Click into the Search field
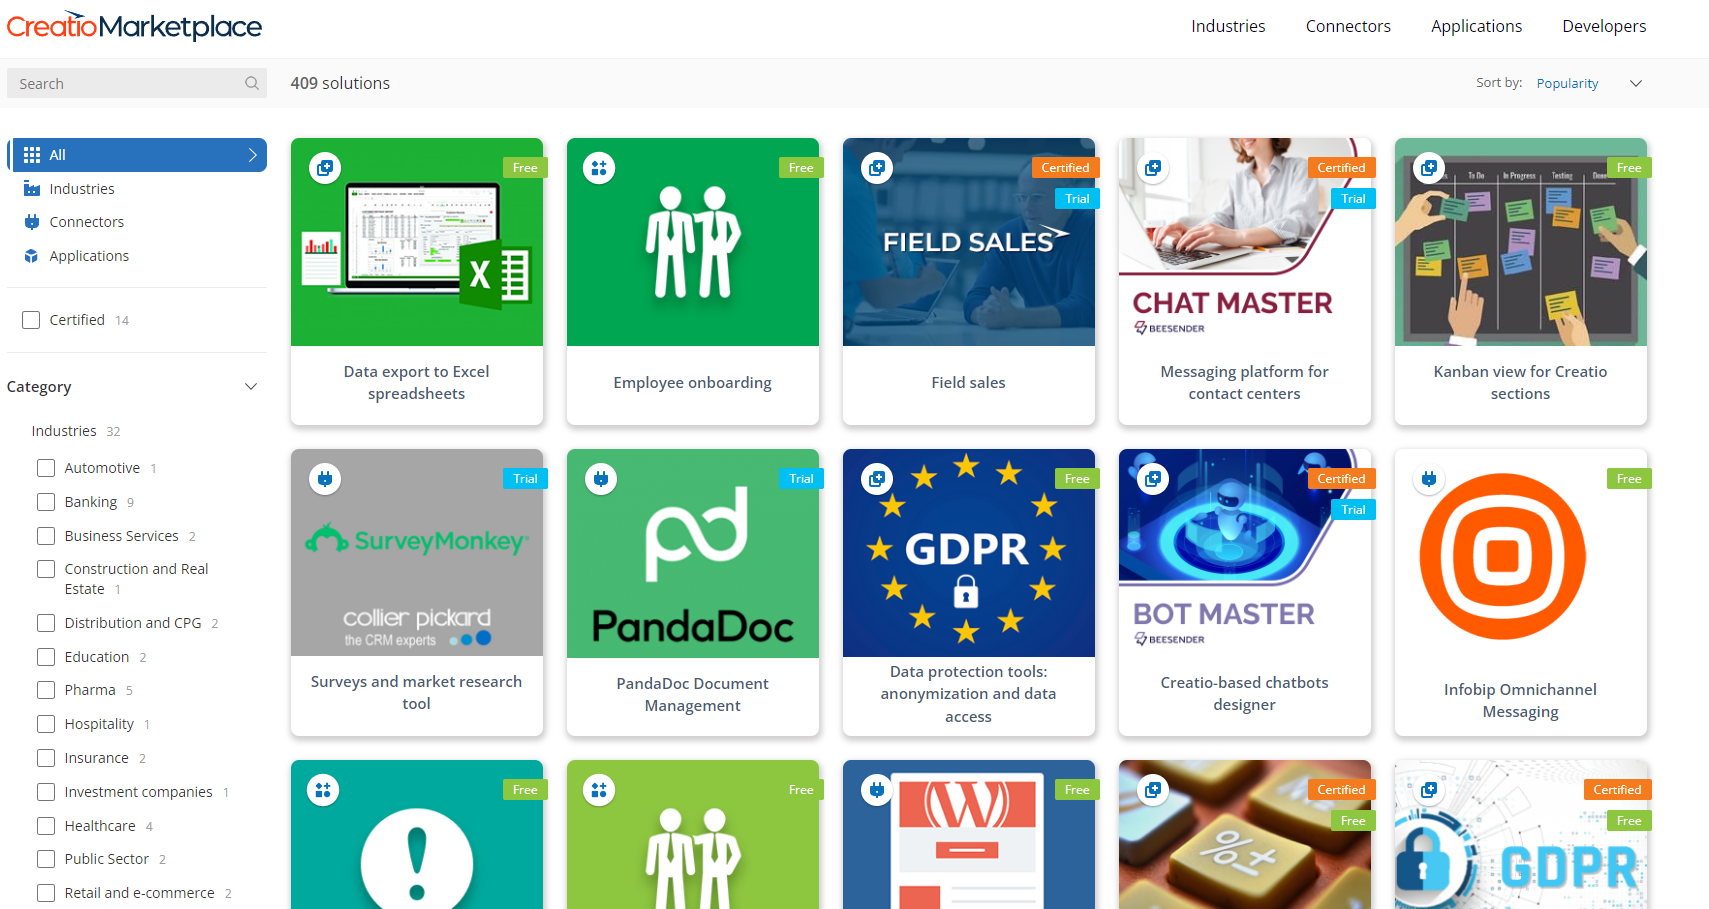Image resolution: width=1709 pixels, height=909 pixels. (137, 83)
